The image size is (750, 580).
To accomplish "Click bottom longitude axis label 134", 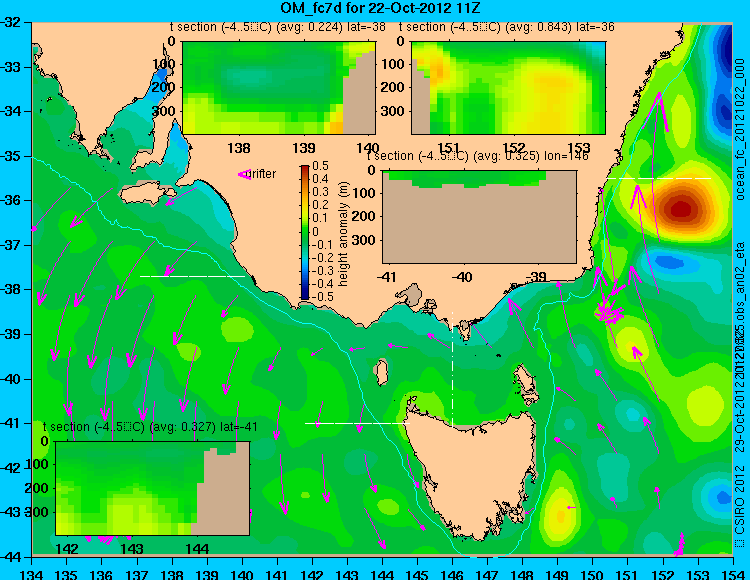I will (x=32, y=574).
